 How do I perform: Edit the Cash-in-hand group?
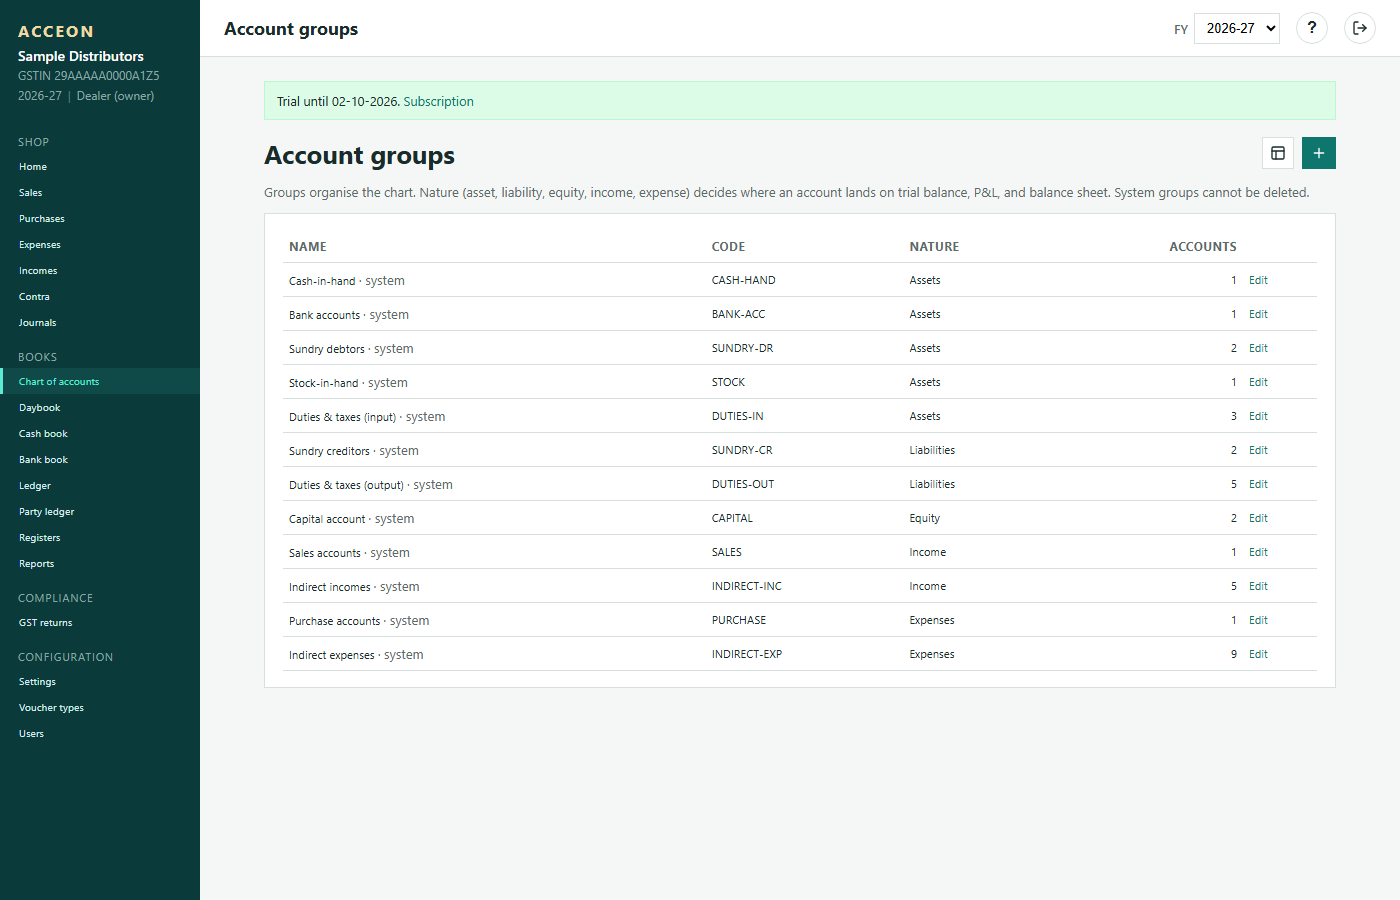(1258, 280)
